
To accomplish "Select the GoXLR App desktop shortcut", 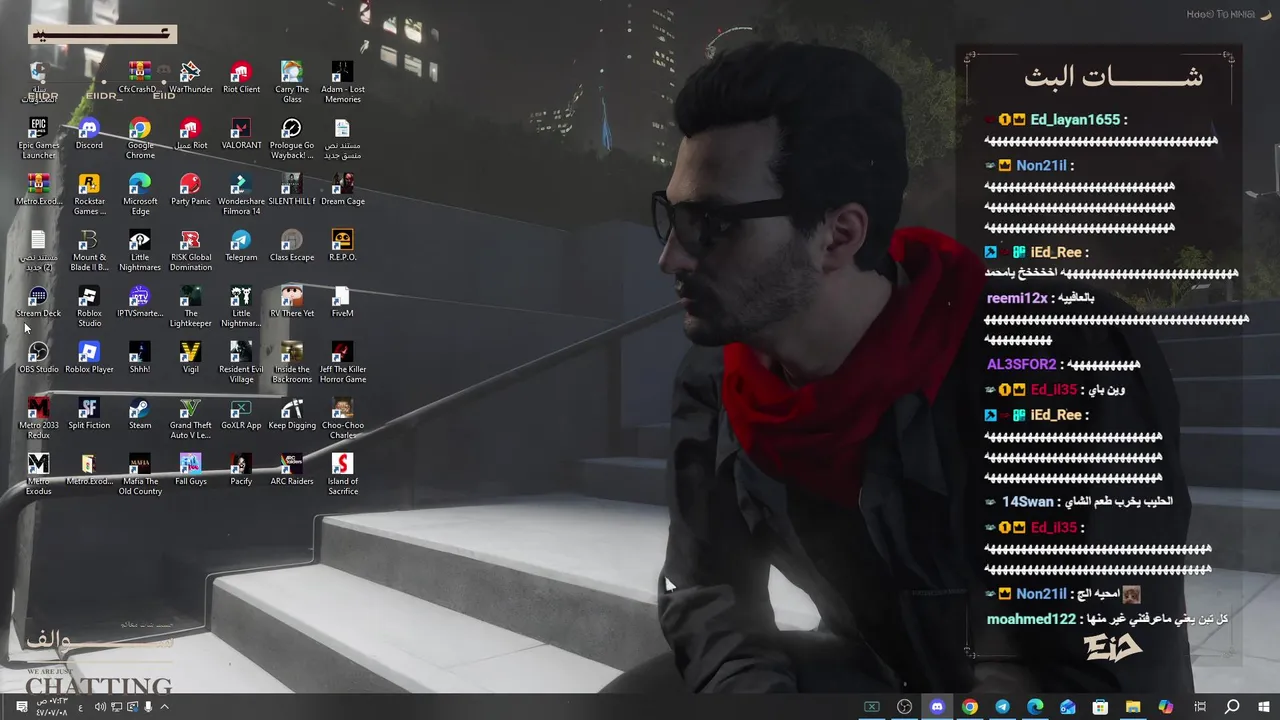I will point(241,413).
